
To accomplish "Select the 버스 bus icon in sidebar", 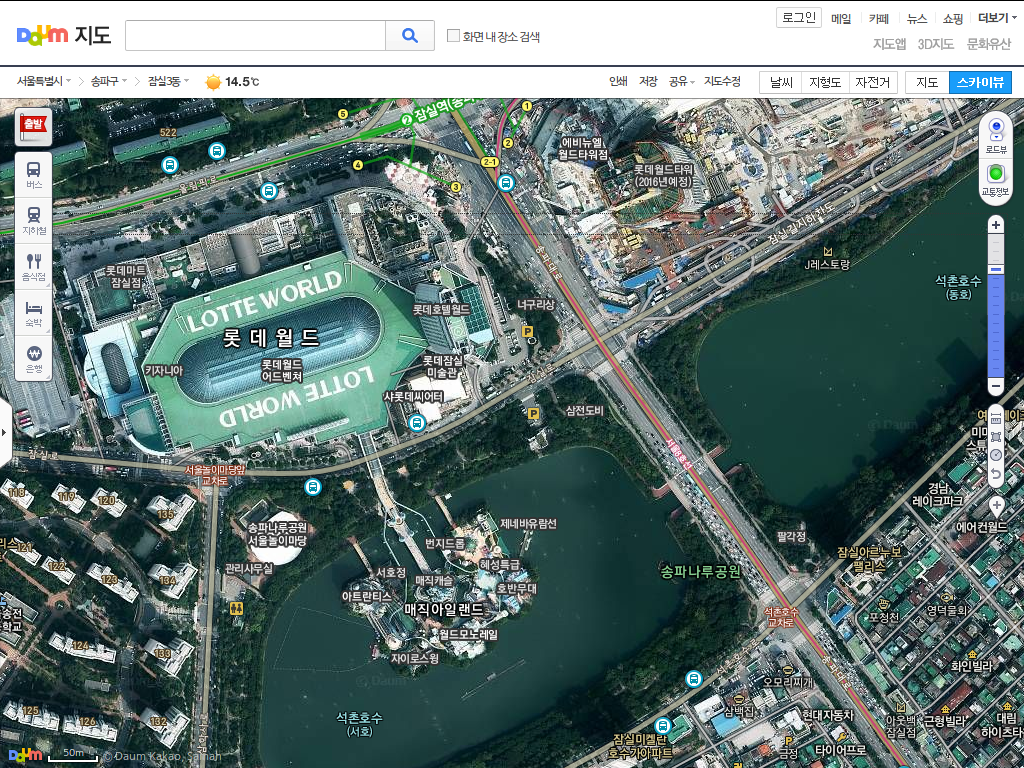I will pyautogui.click(x=34, y=175).
